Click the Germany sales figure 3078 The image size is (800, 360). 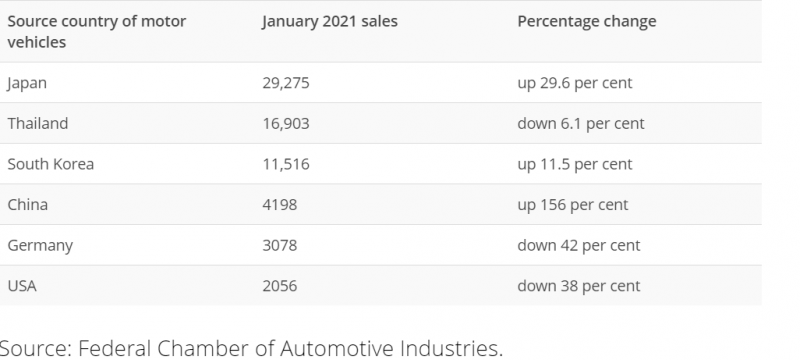[280, 245]
